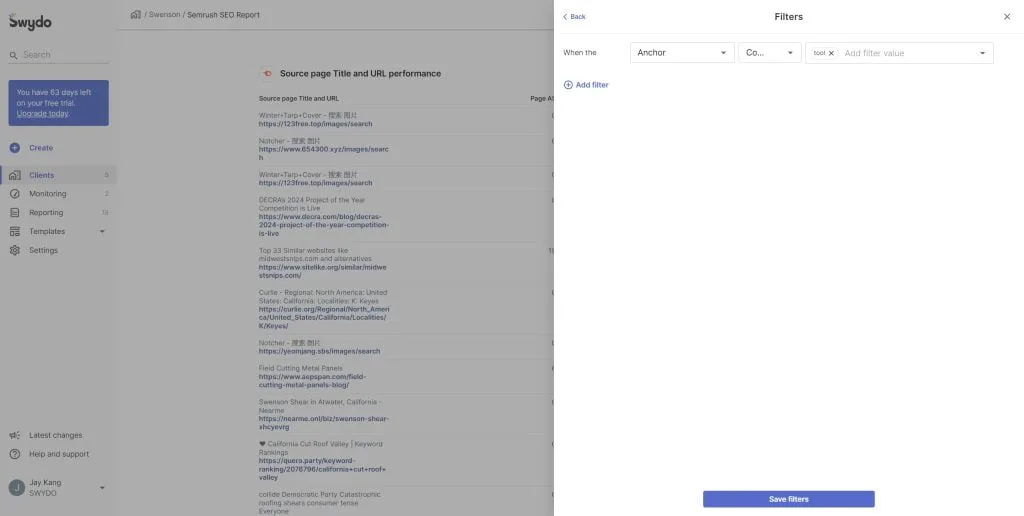This screenshot has width=1024, height=516.
Task: Click the Create plus icon
Action: click(15, 148)
